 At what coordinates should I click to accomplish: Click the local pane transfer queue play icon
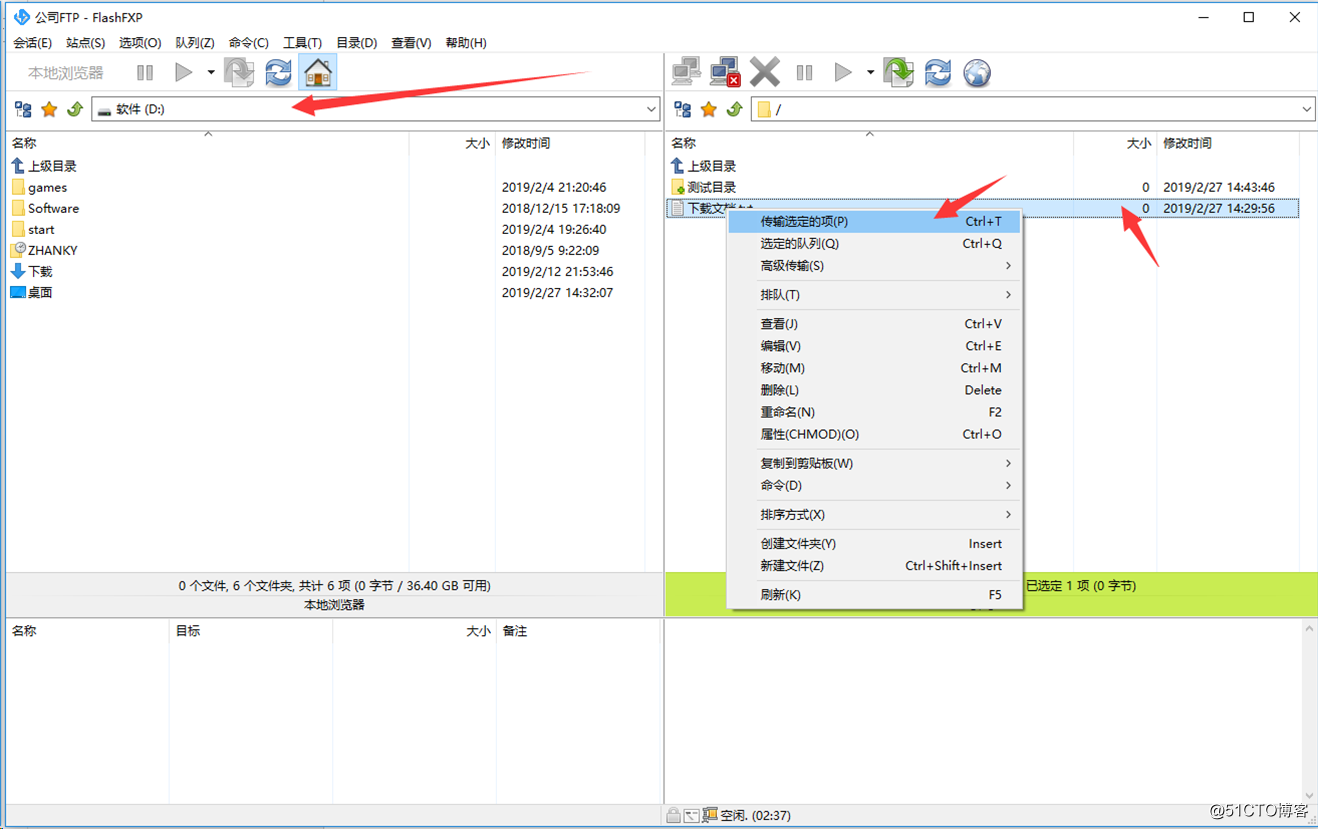point(184,72)
